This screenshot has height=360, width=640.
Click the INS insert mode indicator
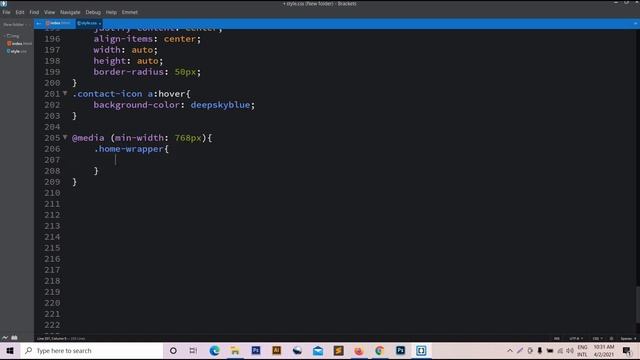point(557,338)
